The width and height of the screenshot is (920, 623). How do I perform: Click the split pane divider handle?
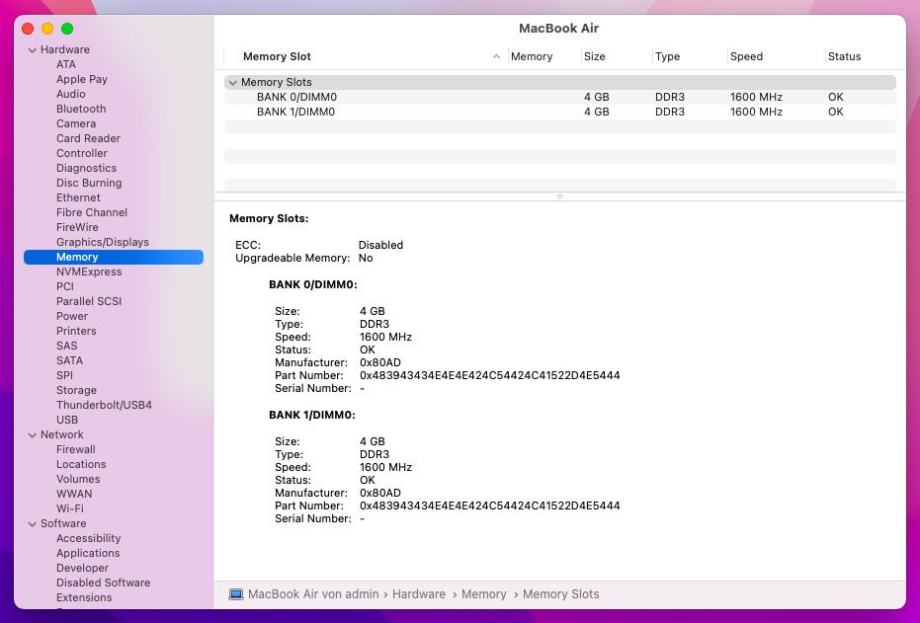click(559, 196)
